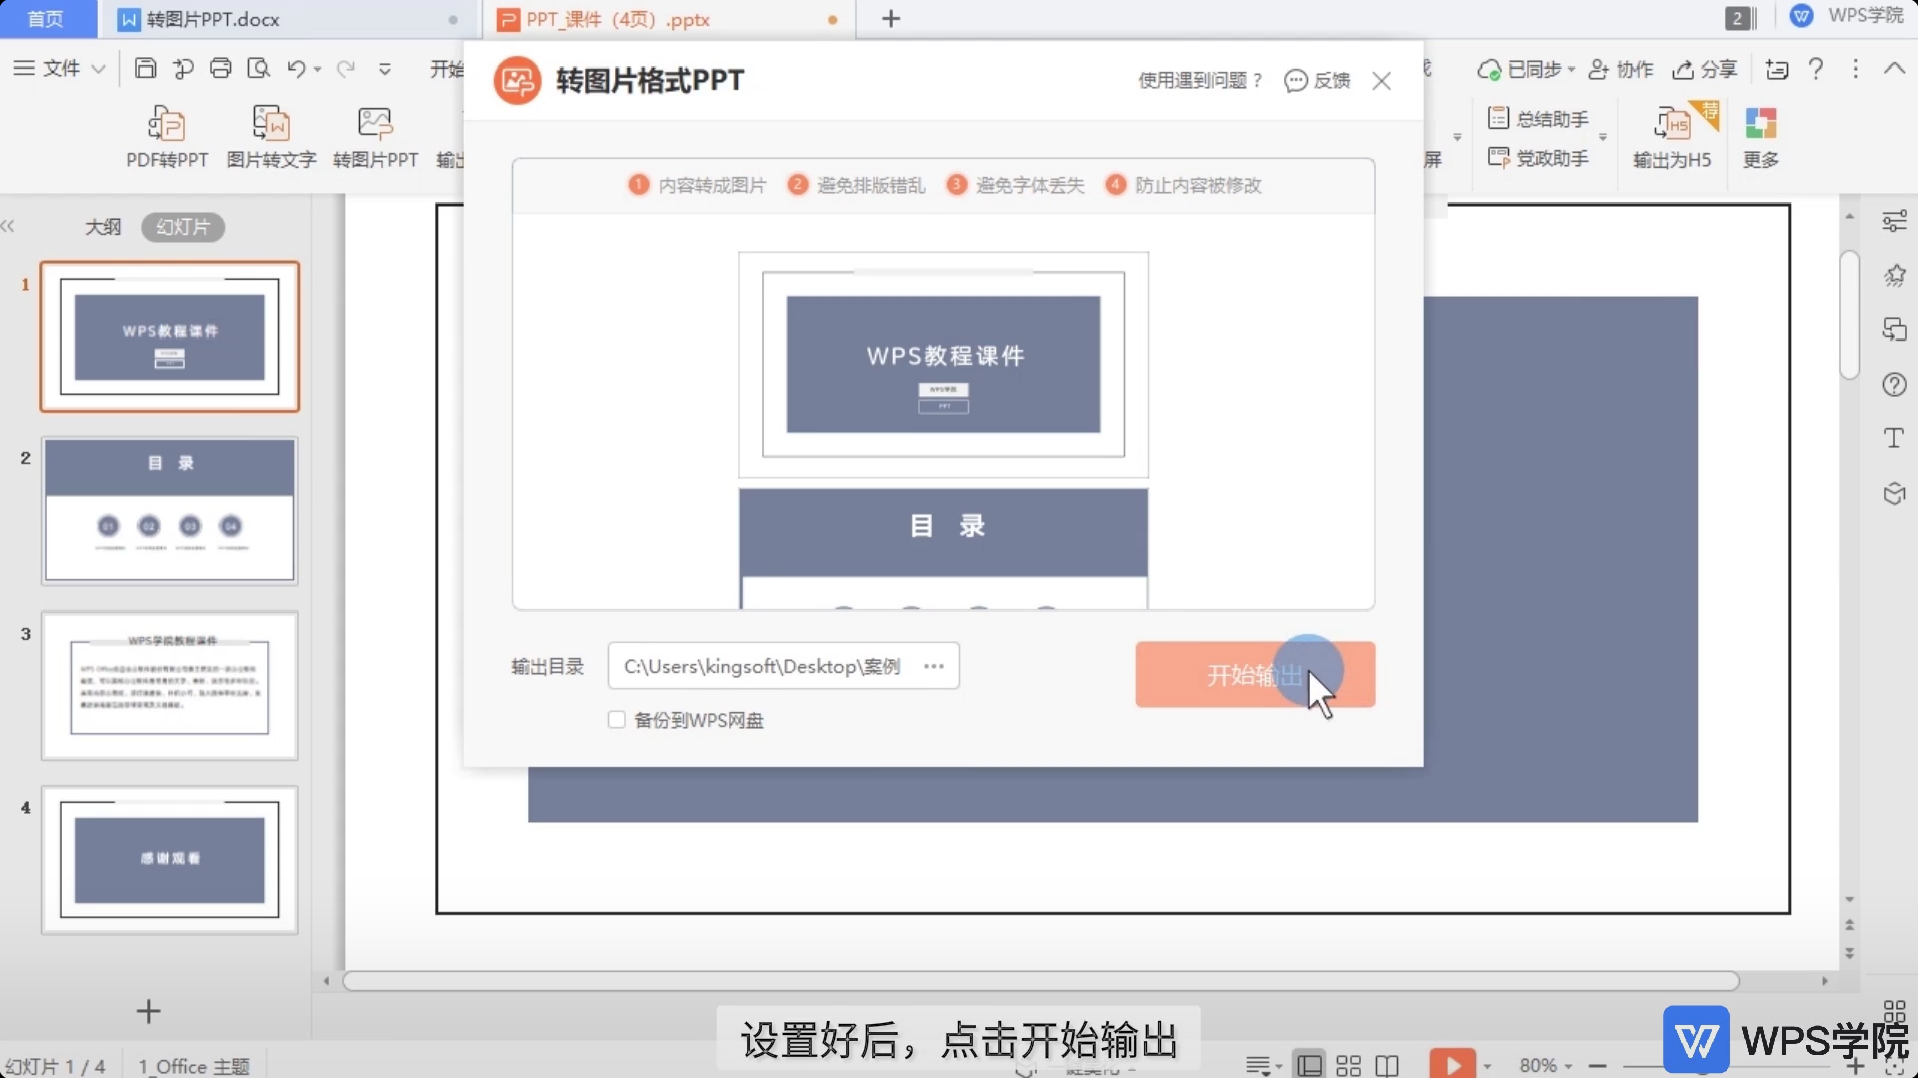Viewport: 1918px width, 1078px height.
Task: Click the 使用遇到问题？ link
Action: 1201,80
